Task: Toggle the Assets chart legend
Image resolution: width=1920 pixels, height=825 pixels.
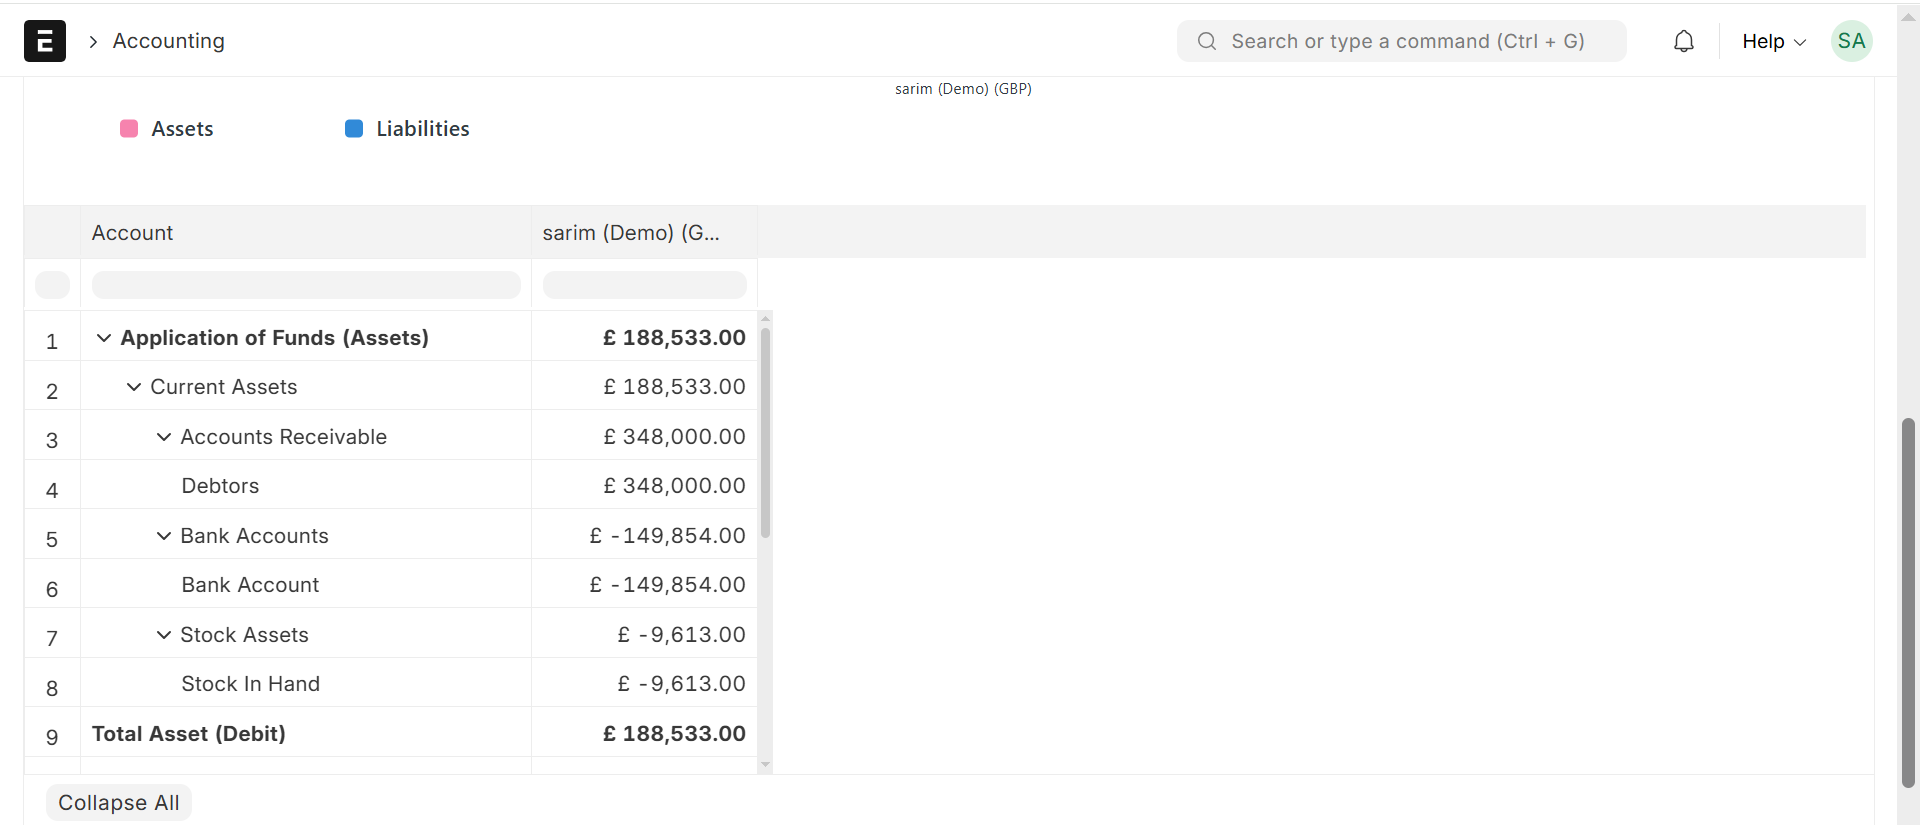Action: [x=167, y=129]
